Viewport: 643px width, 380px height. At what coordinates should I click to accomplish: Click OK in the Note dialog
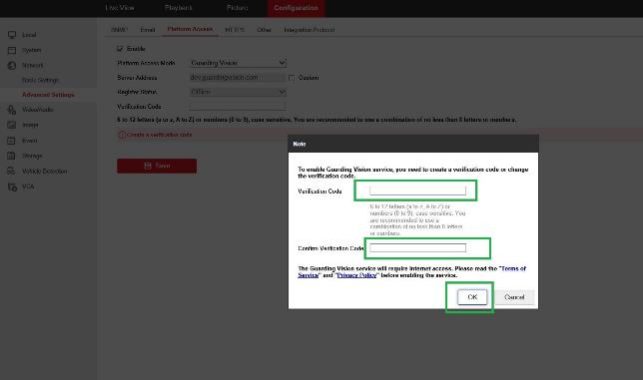click(x=472, y=297)
